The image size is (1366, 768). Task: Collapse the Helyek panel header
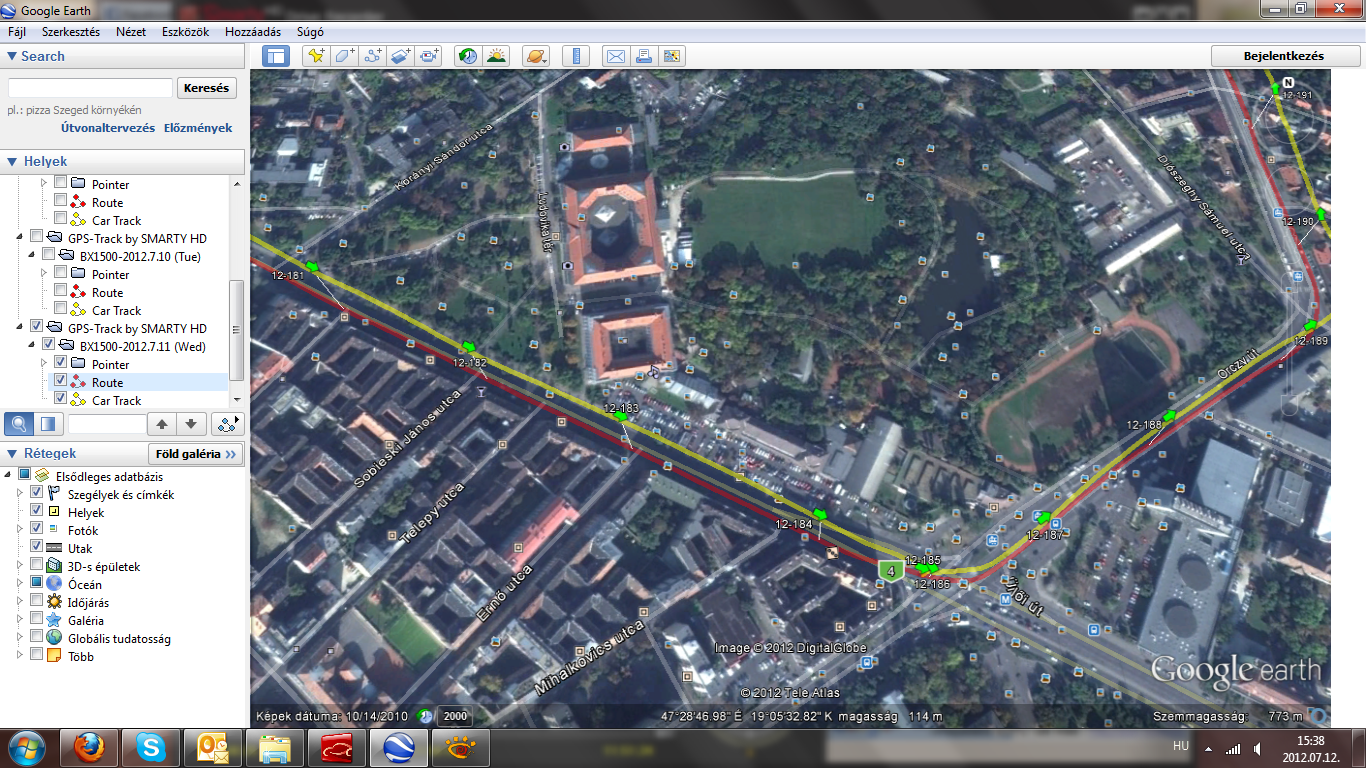[12, 161]
